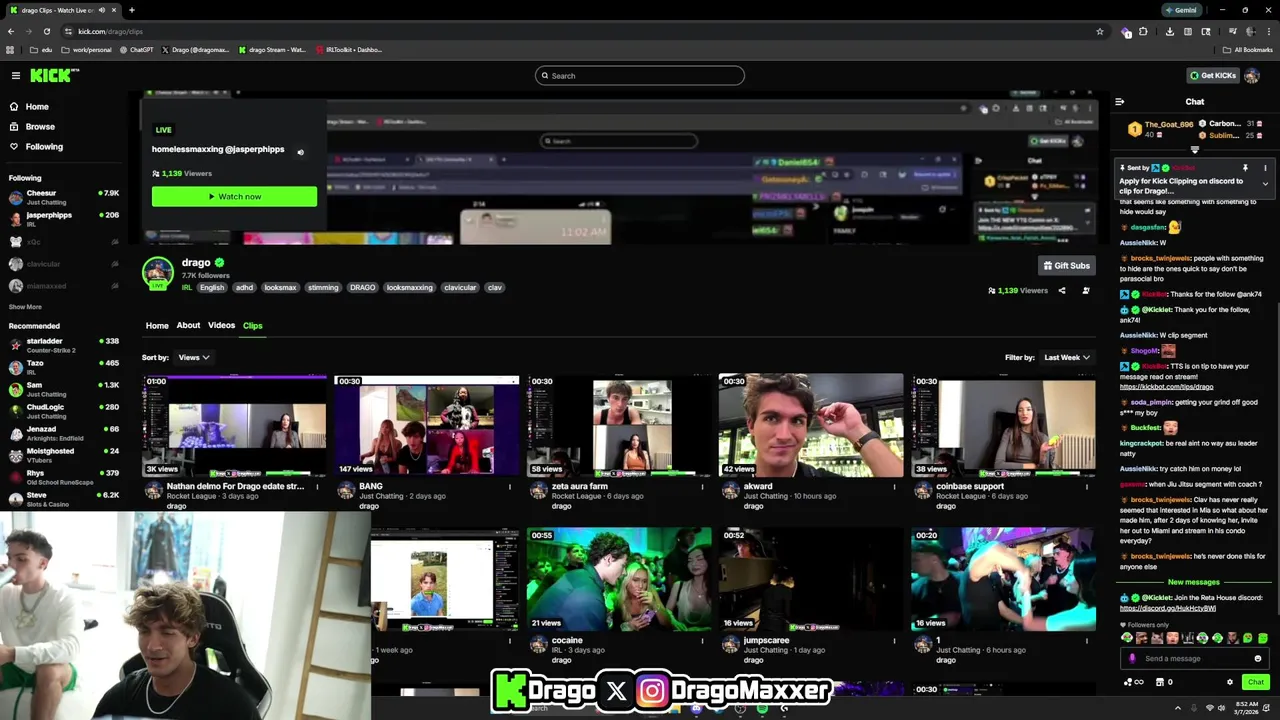Open the akward clip thumbnail
The image size is (1280, 720).
click(811, 426)
